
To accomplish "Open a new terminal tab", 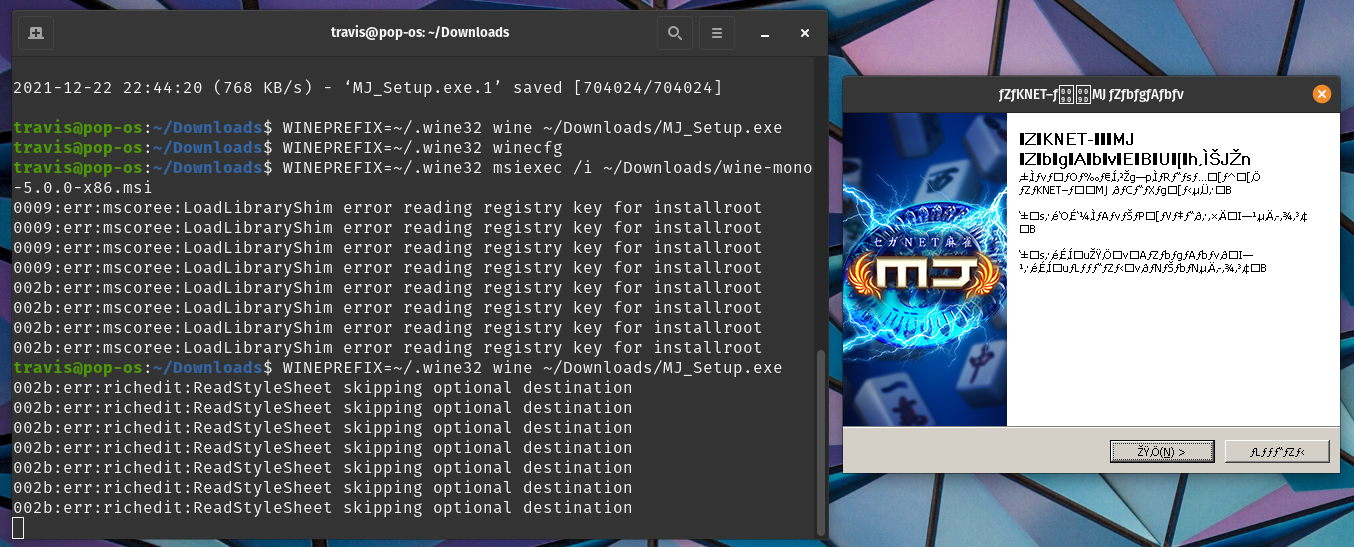I will point(36,33).
